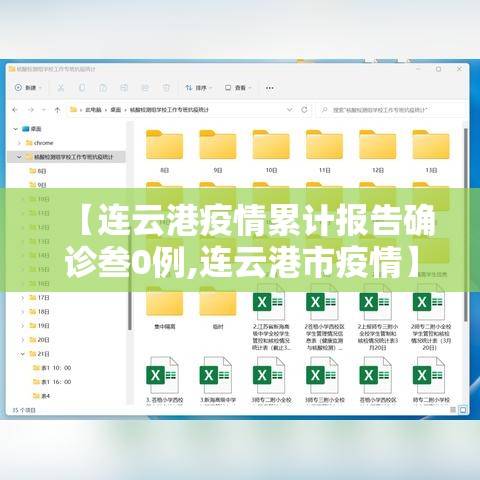The image size is (480, 480).
Task: Click the Cut scissors icon in toolbar
Action: tap(60, 88)
